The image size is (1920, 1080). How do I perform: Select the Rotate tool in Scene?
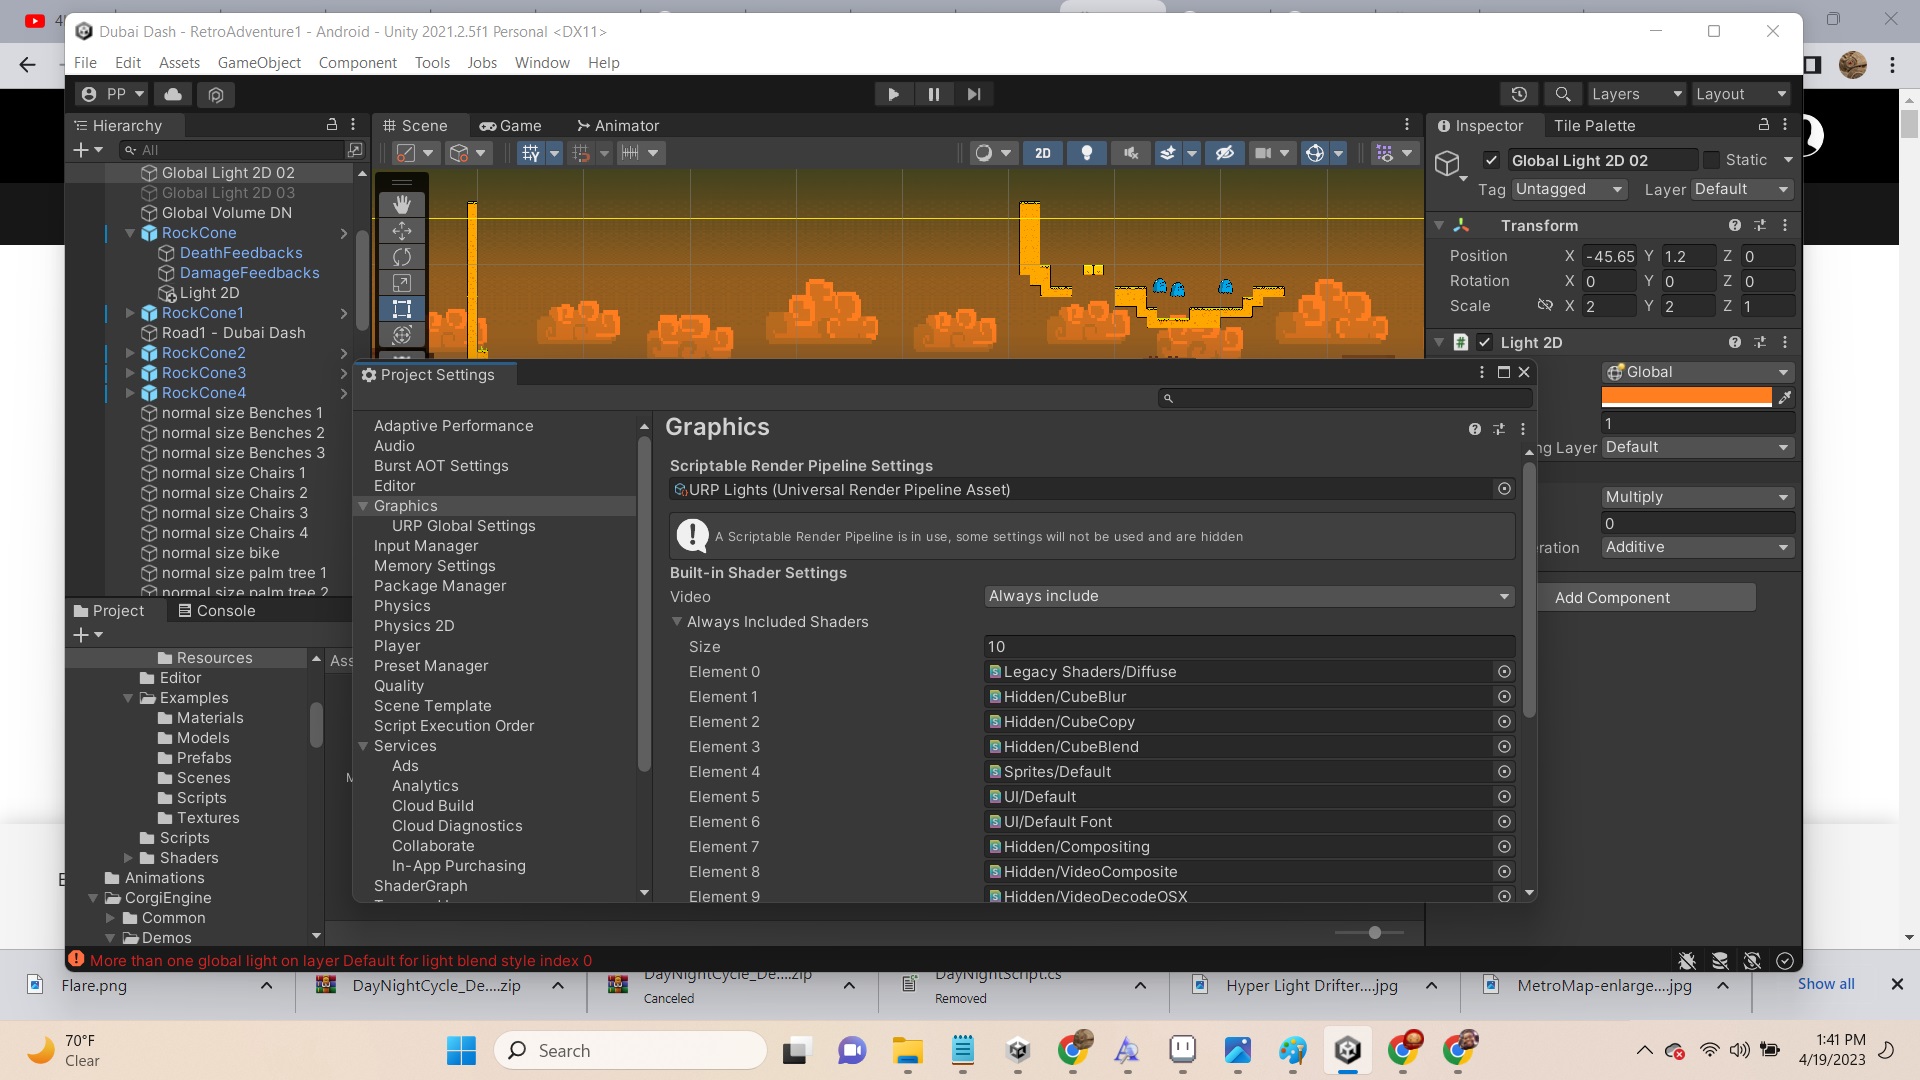click(402, 257)
